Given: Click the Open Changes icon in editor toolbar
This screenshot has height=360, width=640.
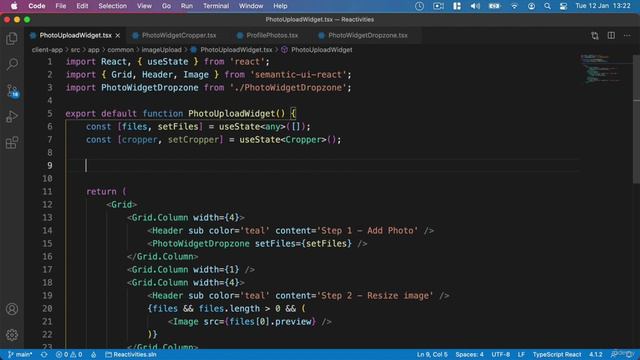Looking at the screenshot, I should pyautogui.click(x=595, y=36).
